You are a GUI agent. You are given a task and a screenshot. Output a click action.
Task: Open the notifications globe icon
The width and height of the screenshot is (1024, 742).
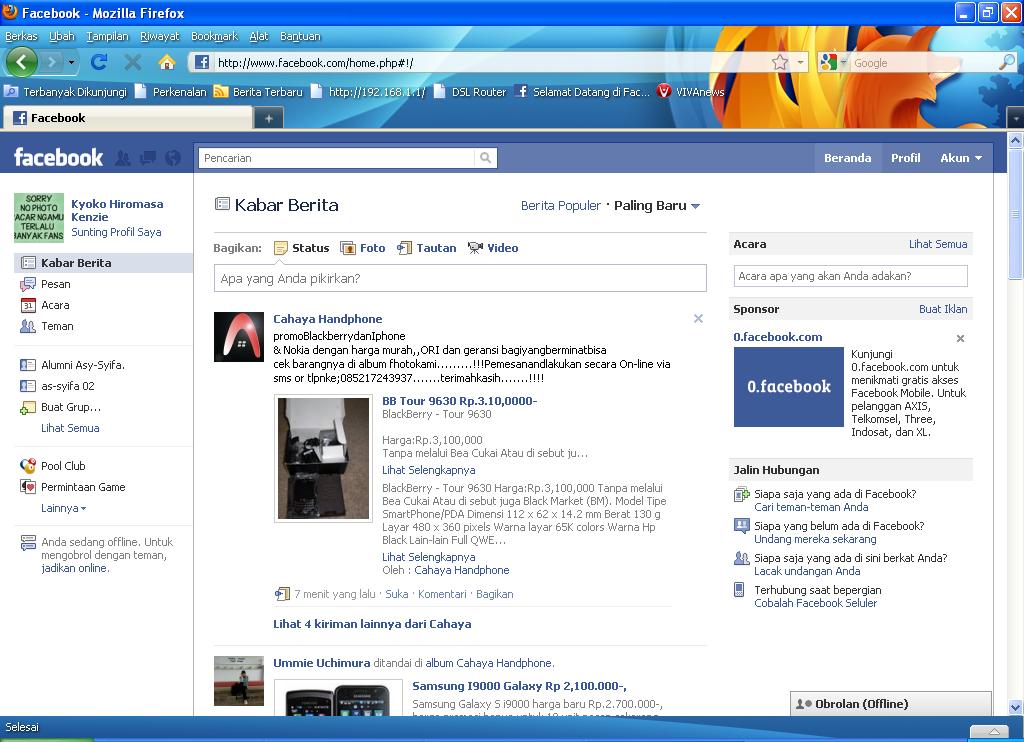[173, 157]
